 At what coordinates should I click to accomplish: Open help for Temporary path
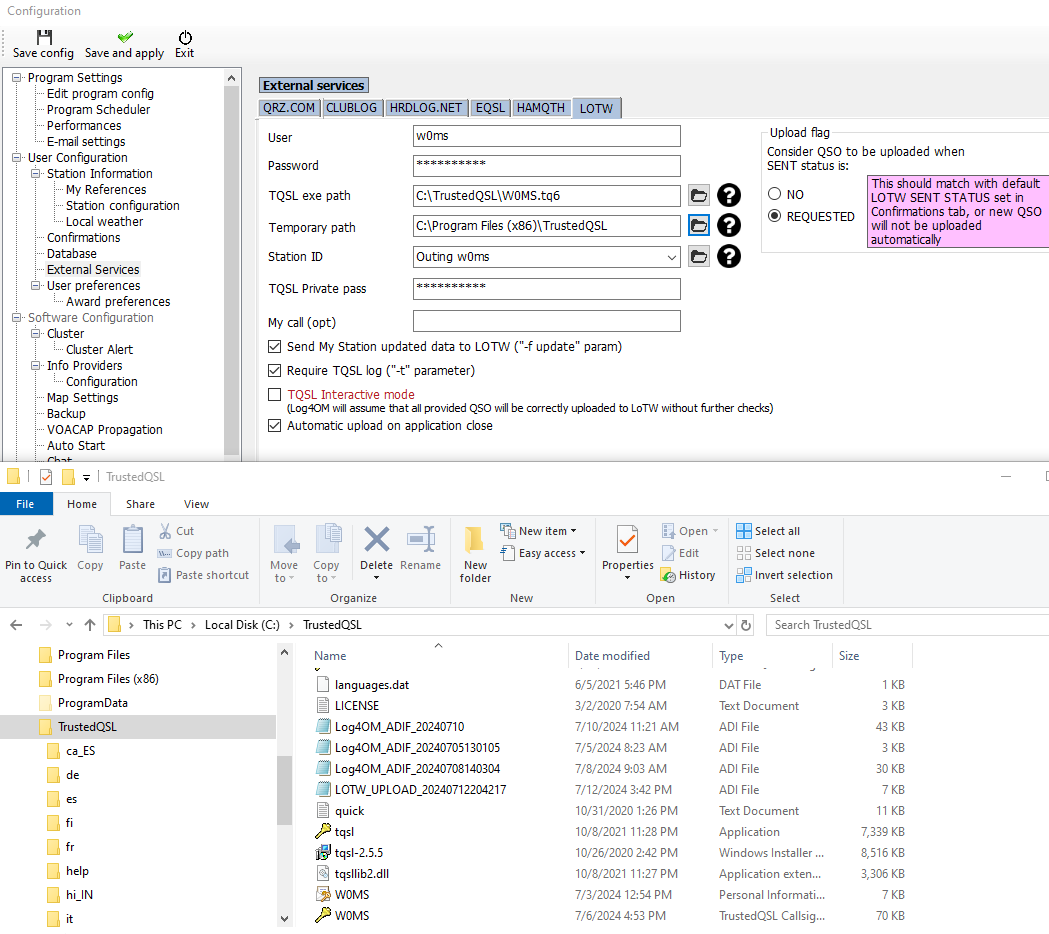coord(729,225)
